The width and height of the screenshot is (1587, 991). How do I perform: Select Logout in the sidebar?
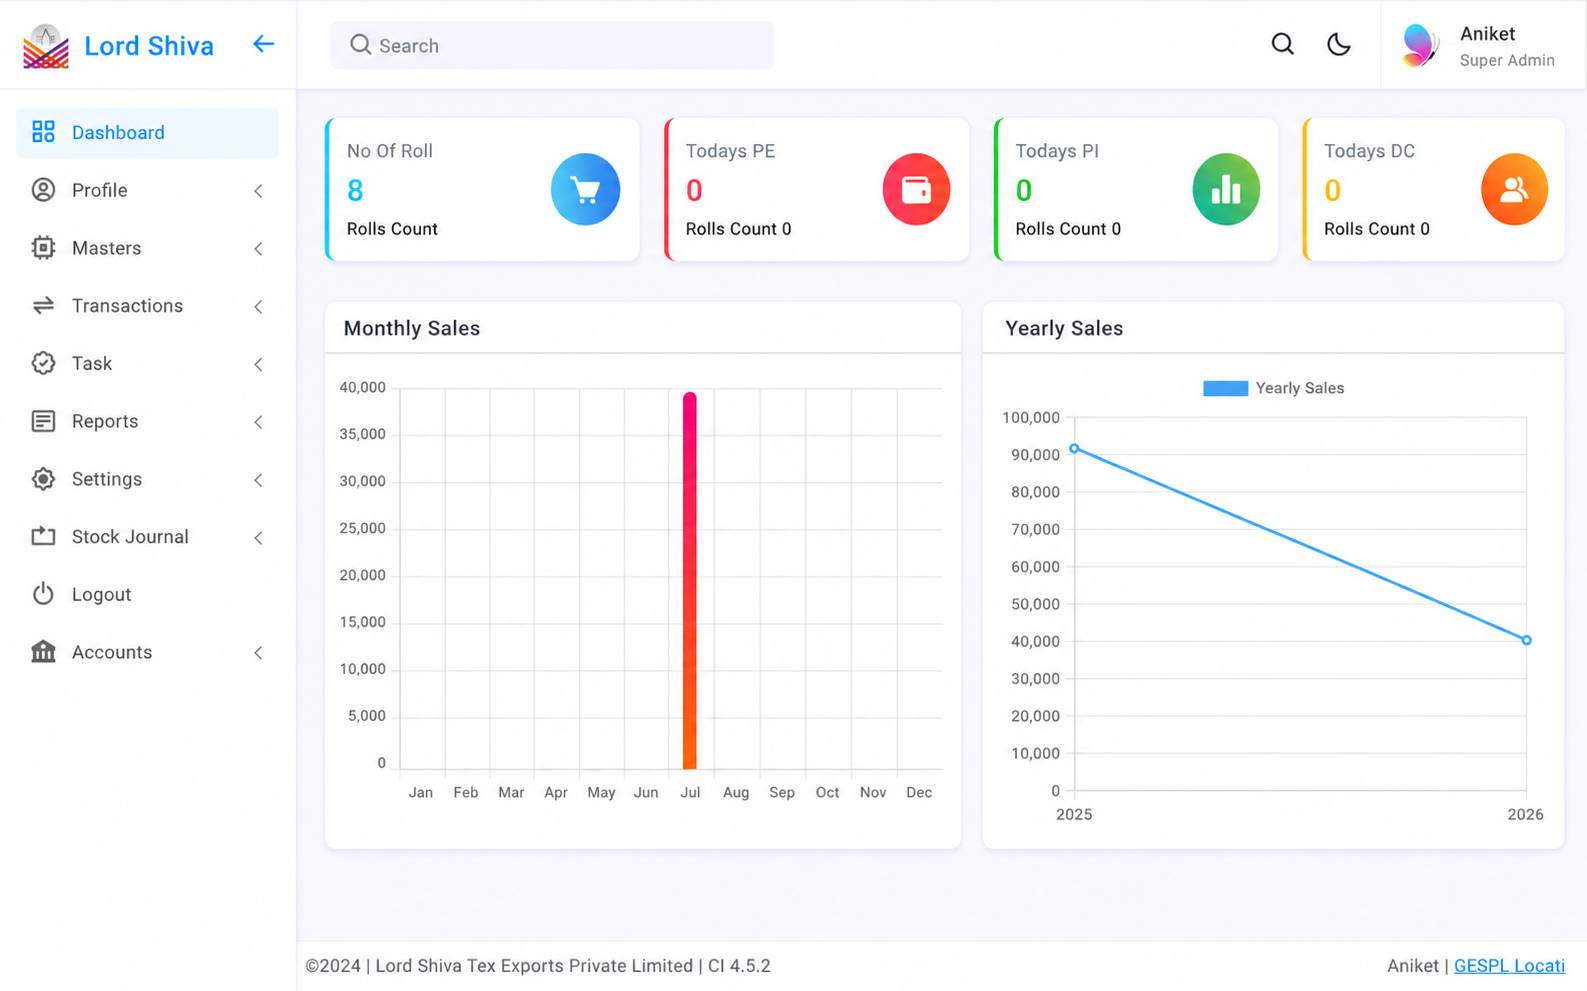147,595
